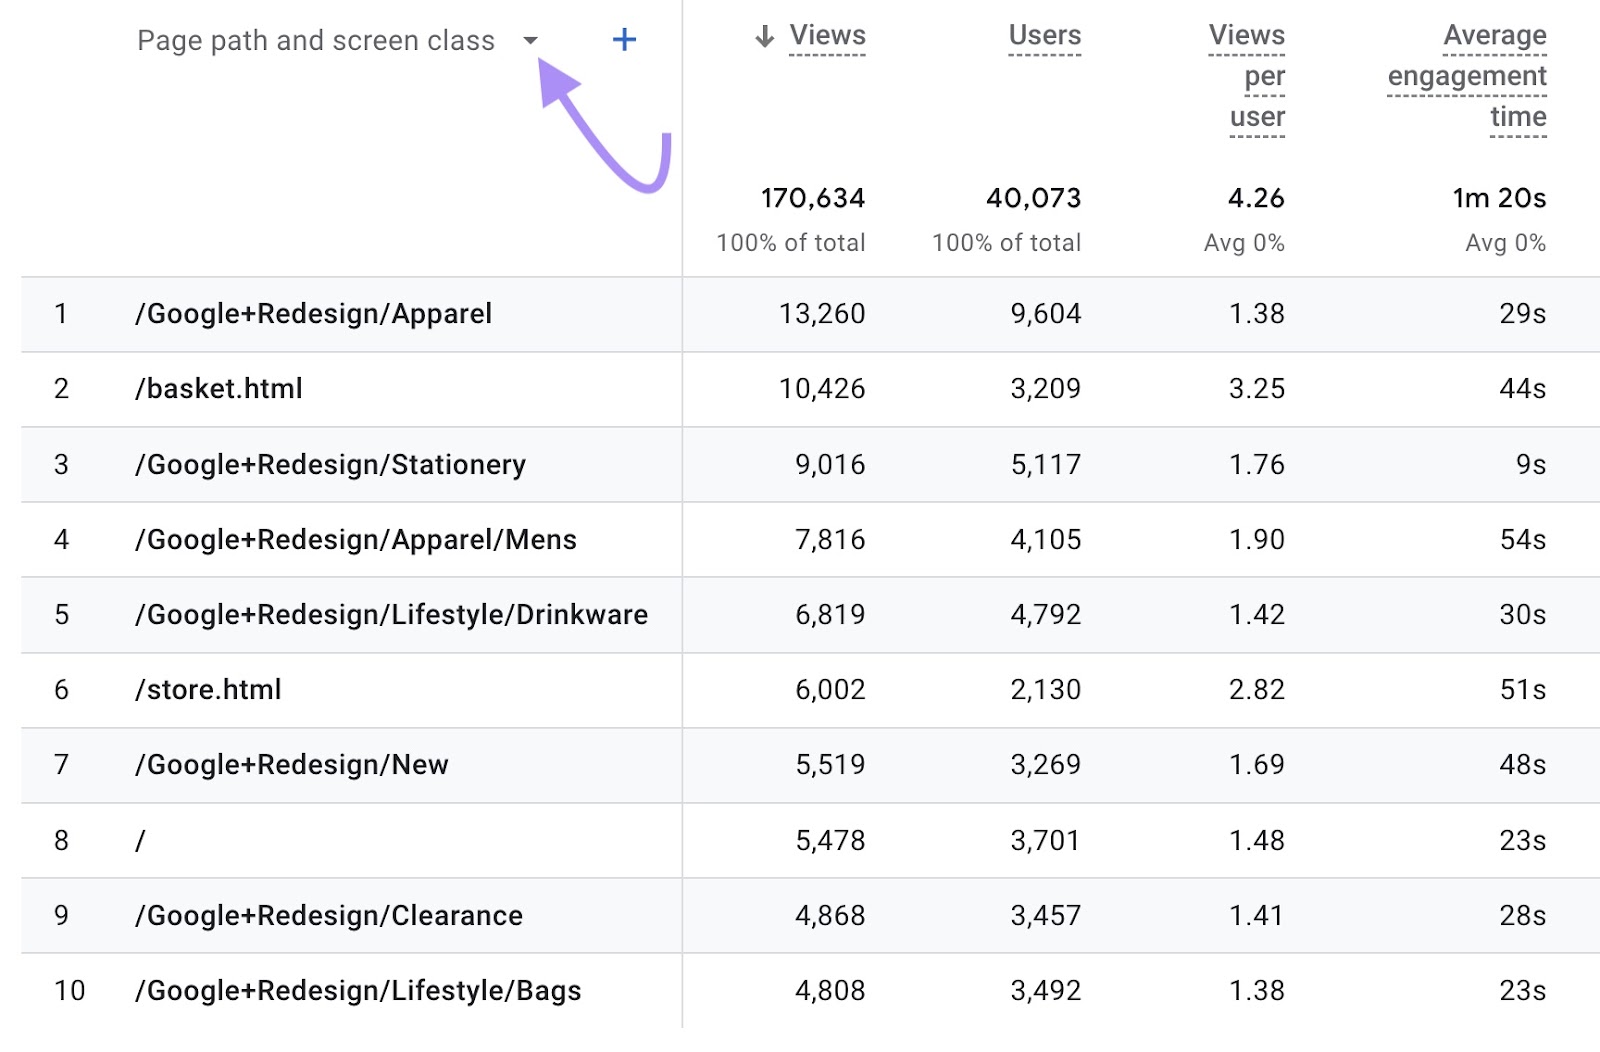Open the /basket.html page path

pyautogui.click(x=219, y=389)
